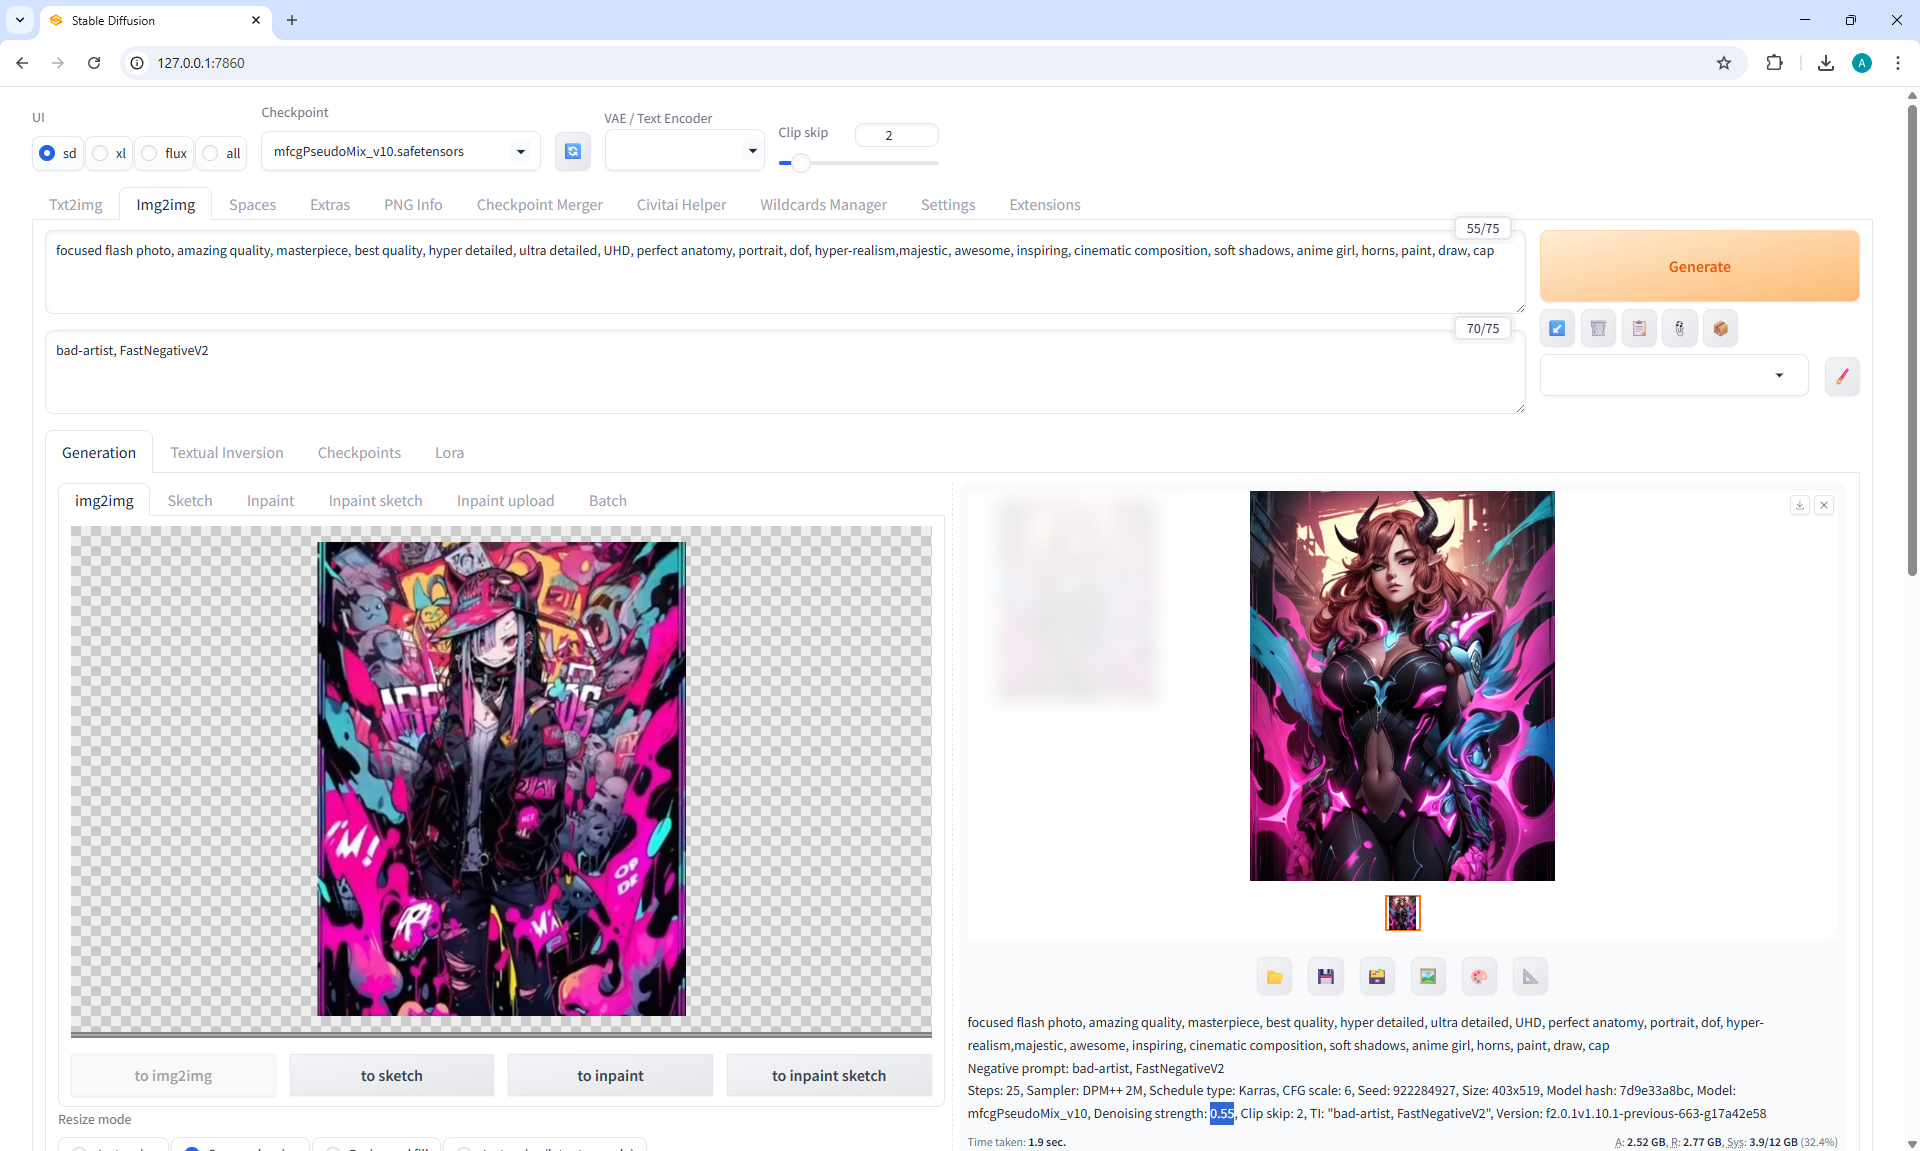Click the paintbrush edit styles icon

(1841, 376)
